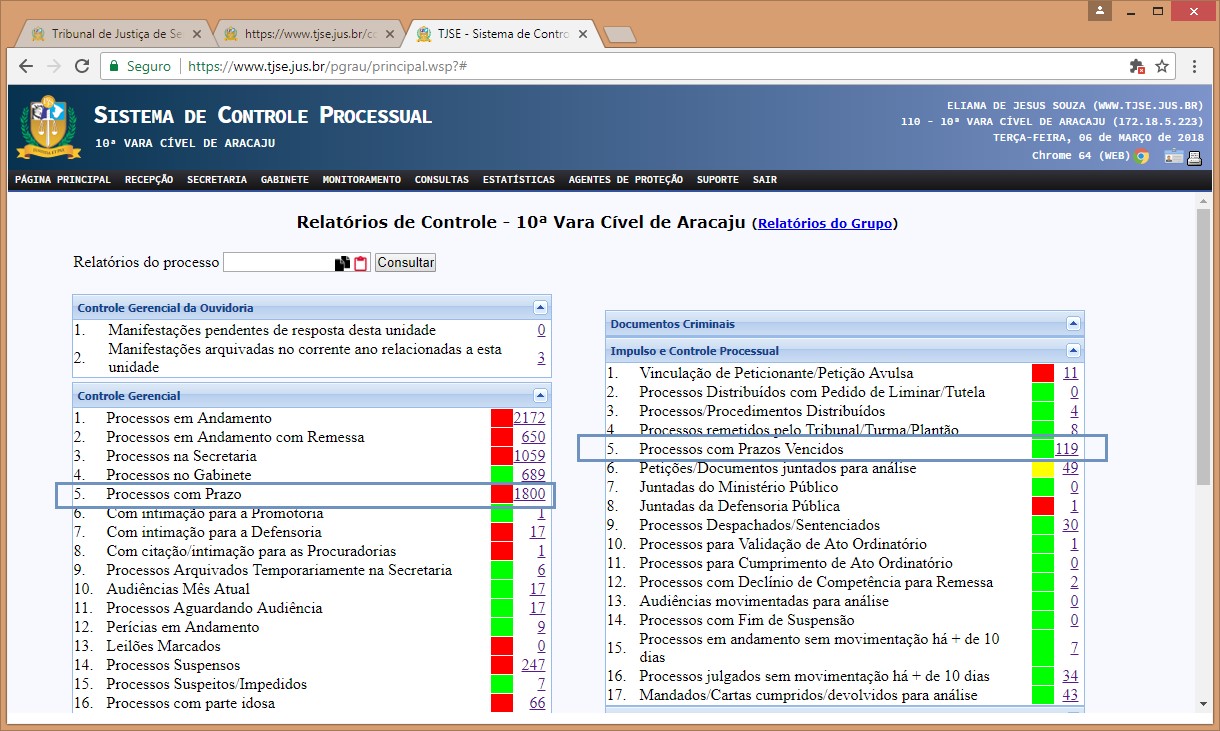Click the printer icon in the header

point(1194,156)
